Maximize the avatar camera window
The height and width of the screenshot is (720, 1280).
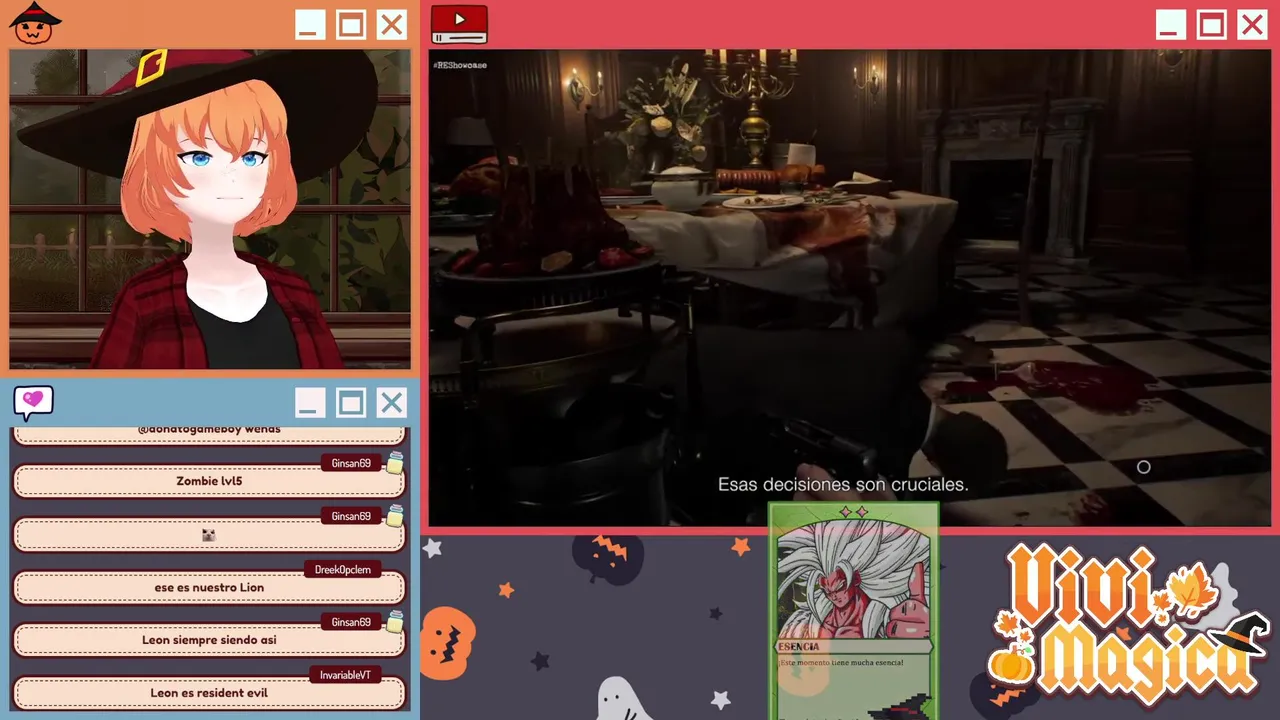click(351, 25)
